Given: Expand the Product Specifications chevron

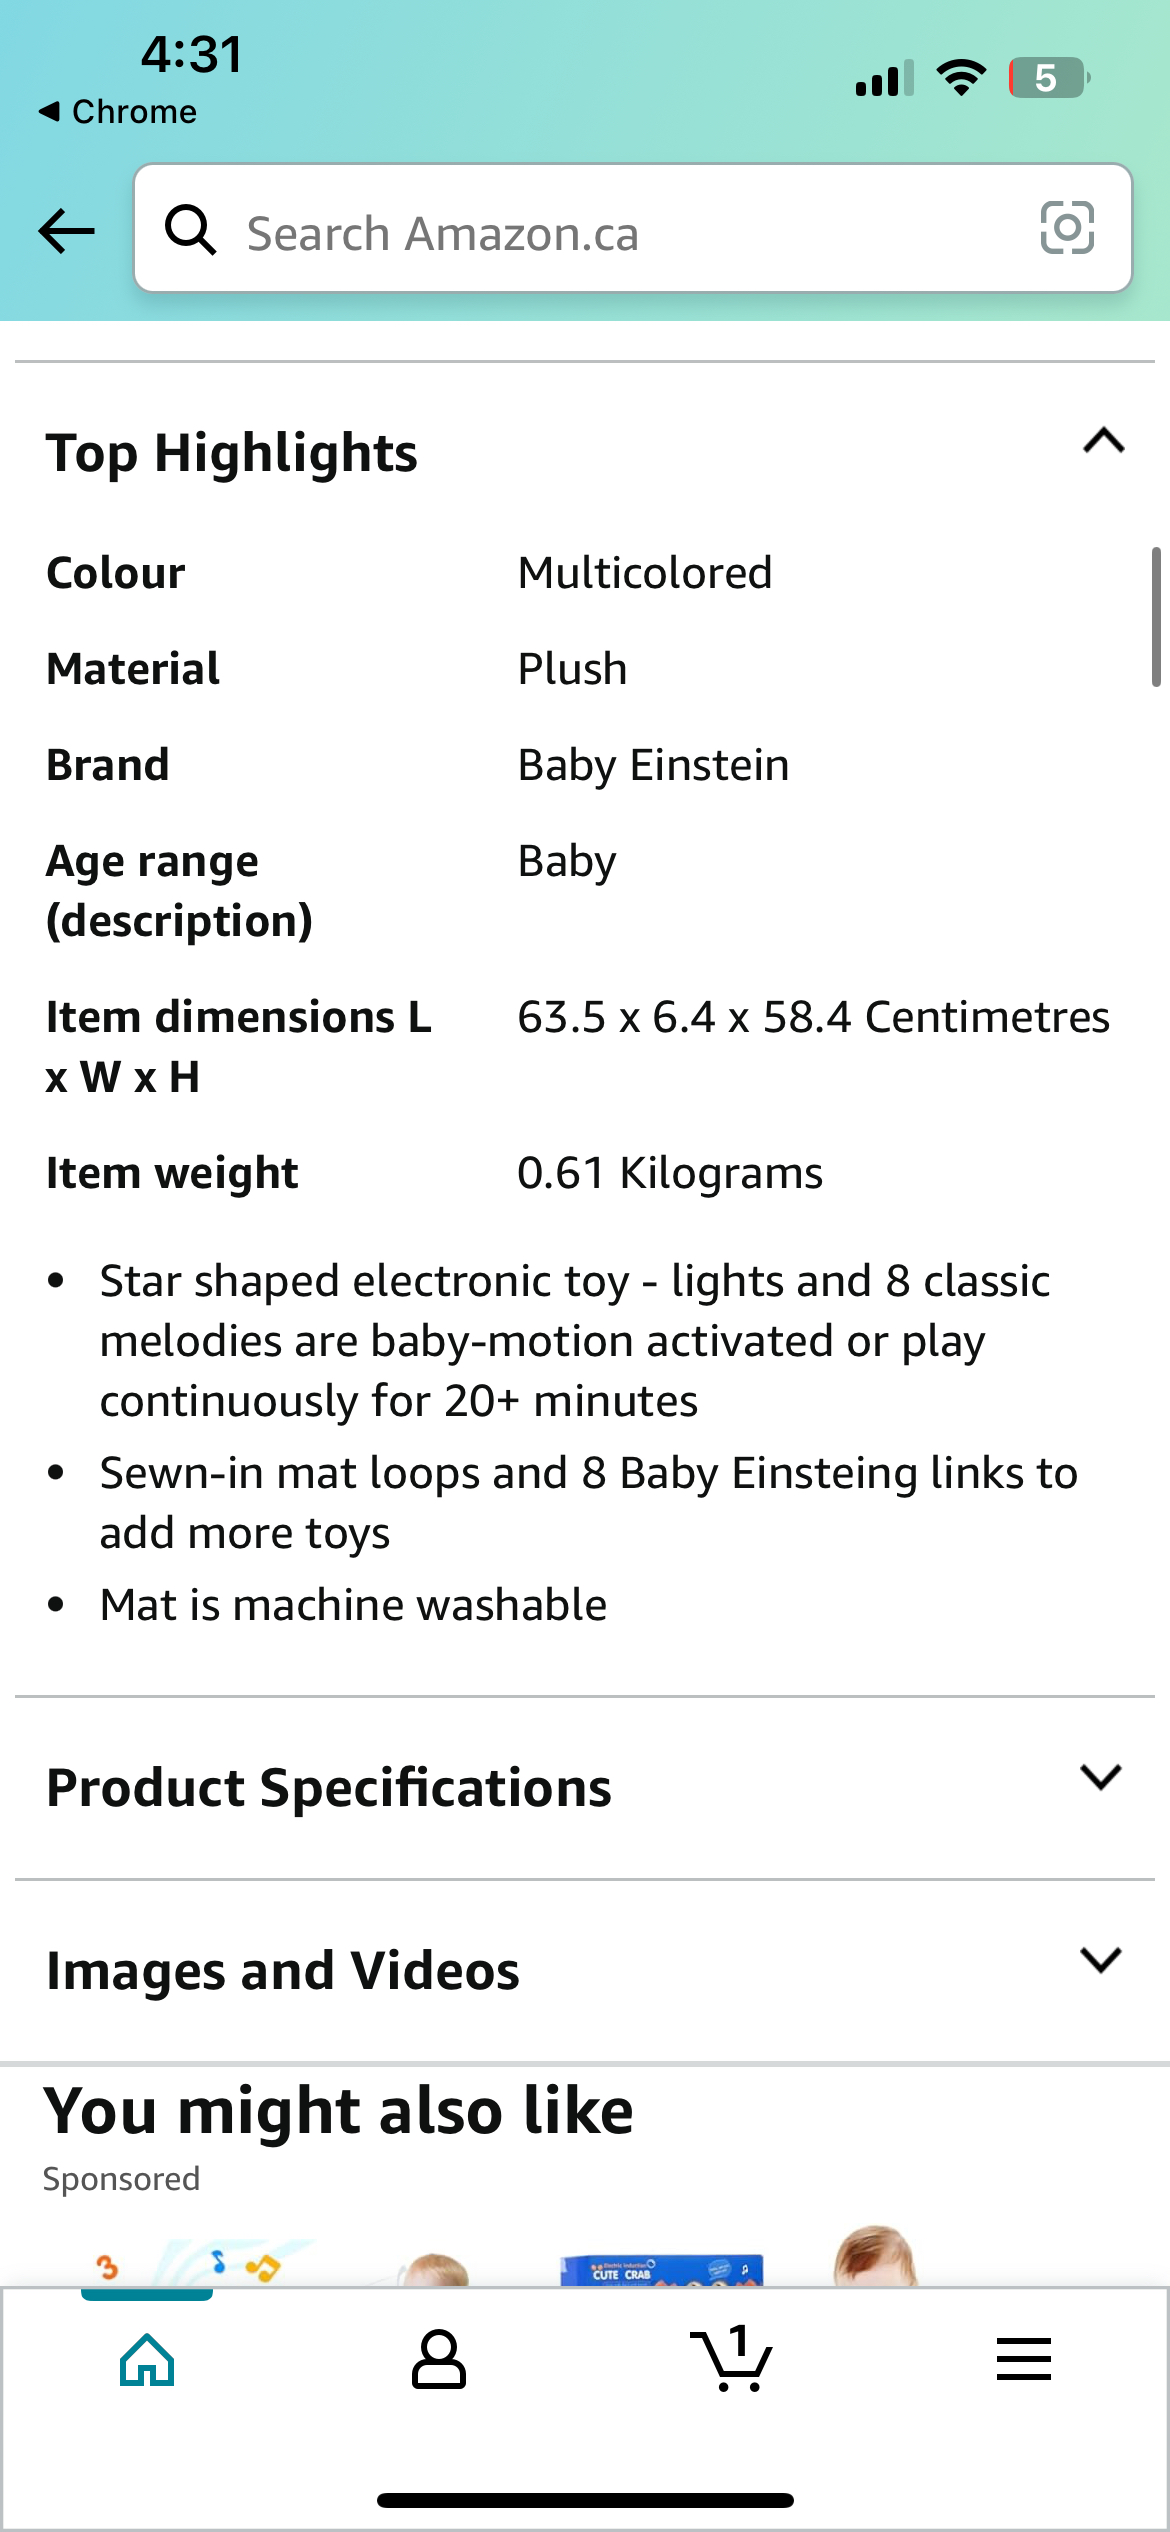Looking at the screenshot, I should pyautogui.click(x=1101, y=1777).
